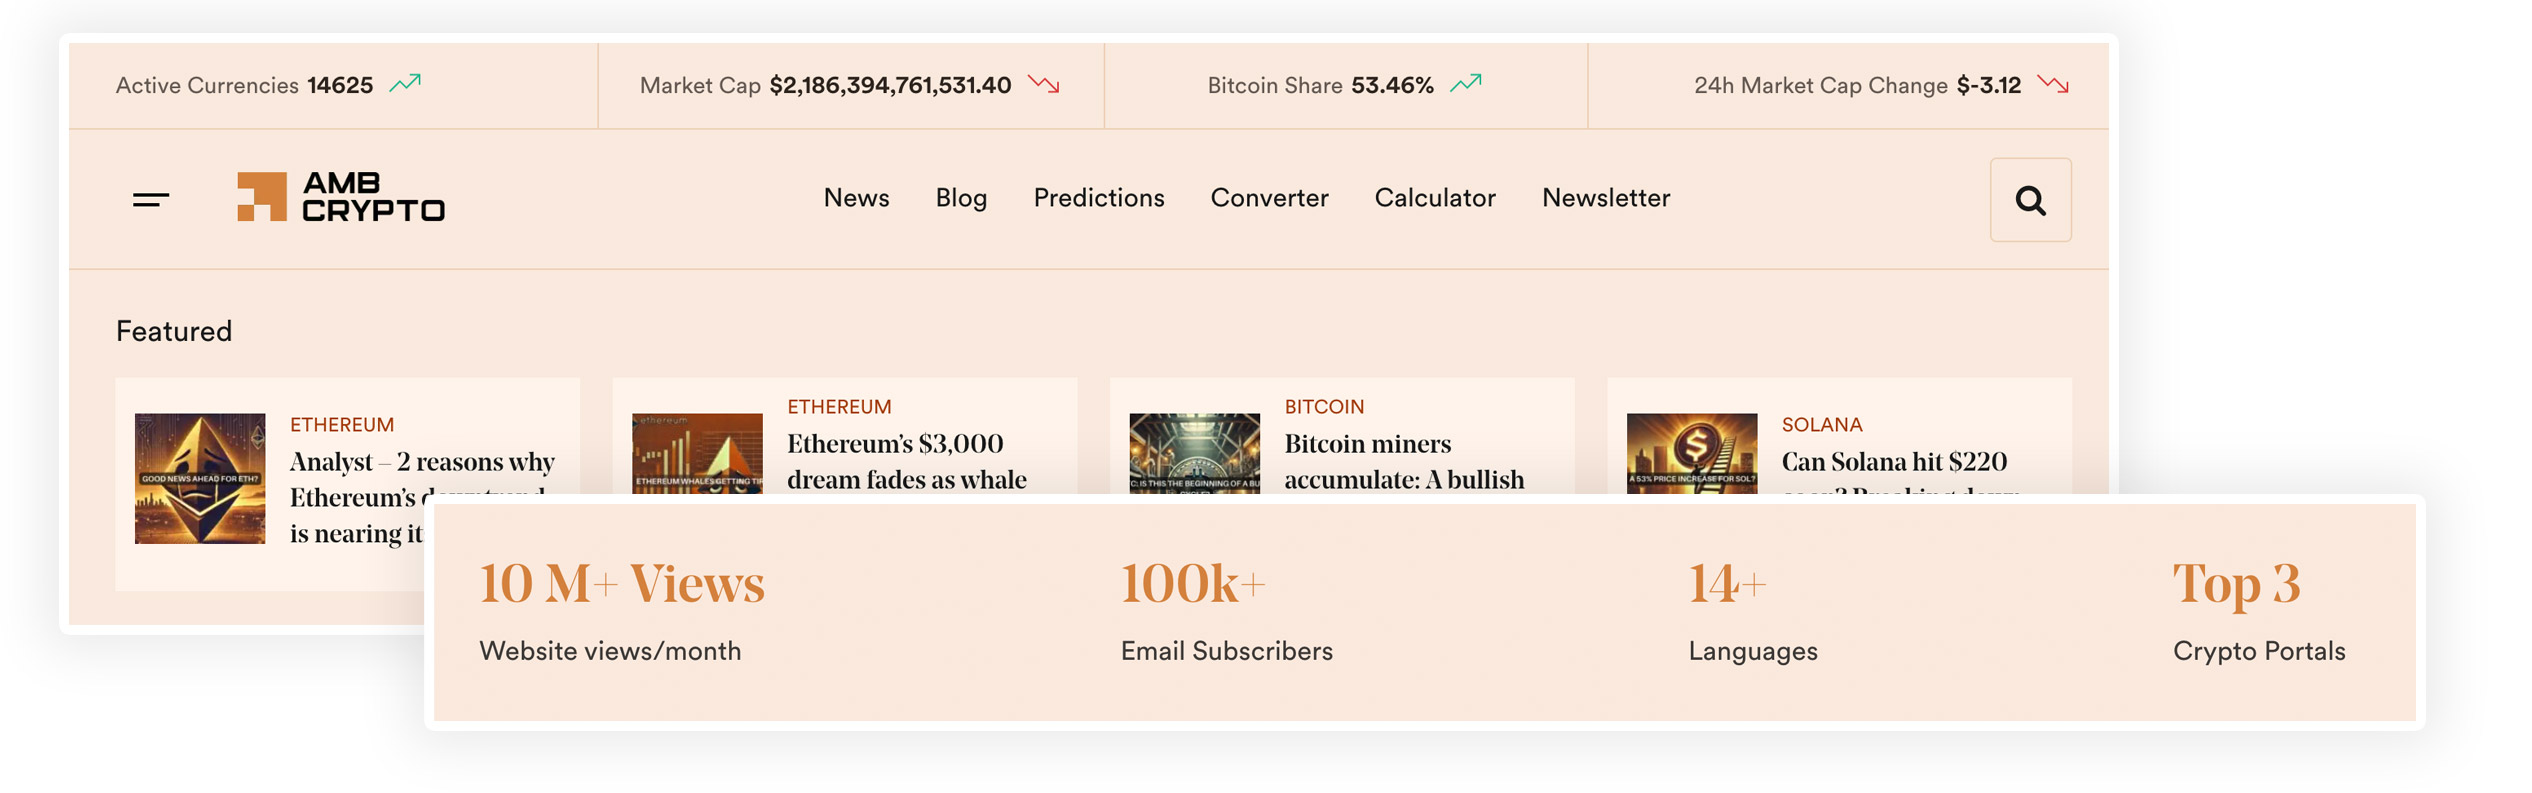
Task: Open the golden Ethereum logo article thumbnail
Action: tap(200, 478)
